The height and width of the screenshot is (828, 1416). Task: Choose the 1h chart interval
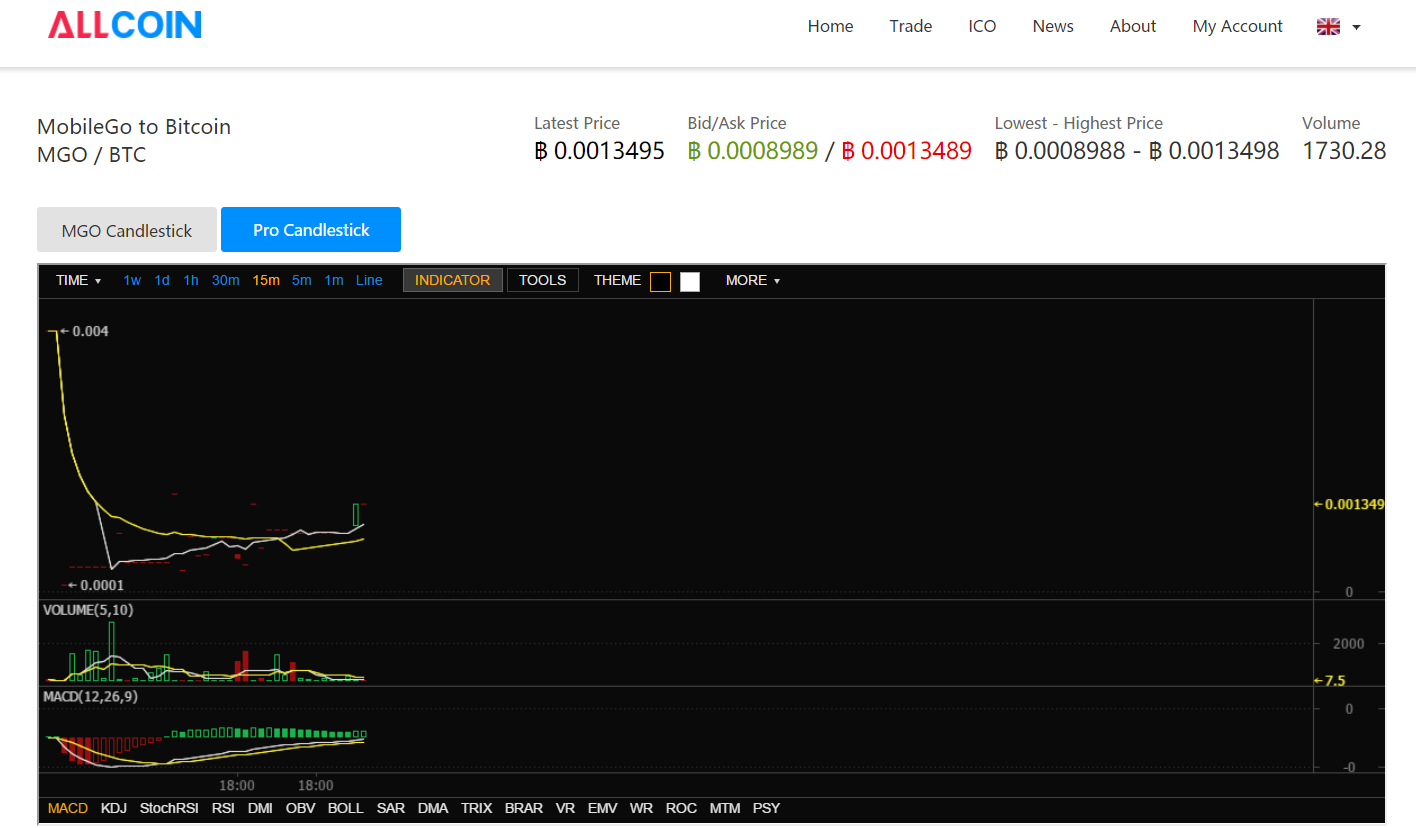tap(191, 280)
